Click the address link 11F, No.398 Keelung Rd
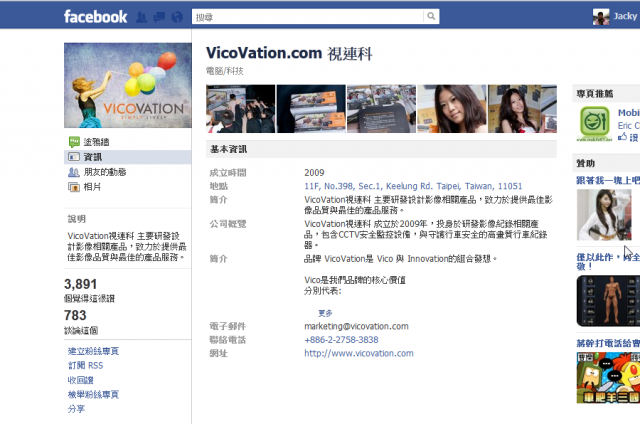The width and height of the screenshot is (640, 424). click(x=413, y=186)
